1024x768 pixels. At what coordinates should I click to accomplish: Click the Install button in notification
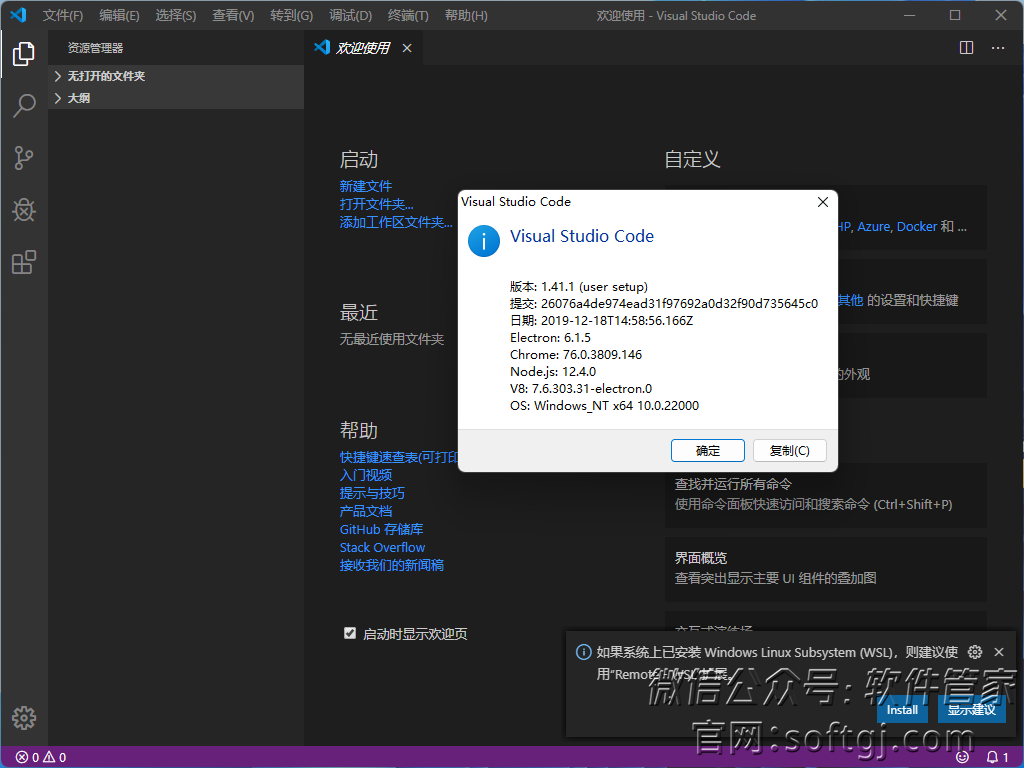(902, 710)
